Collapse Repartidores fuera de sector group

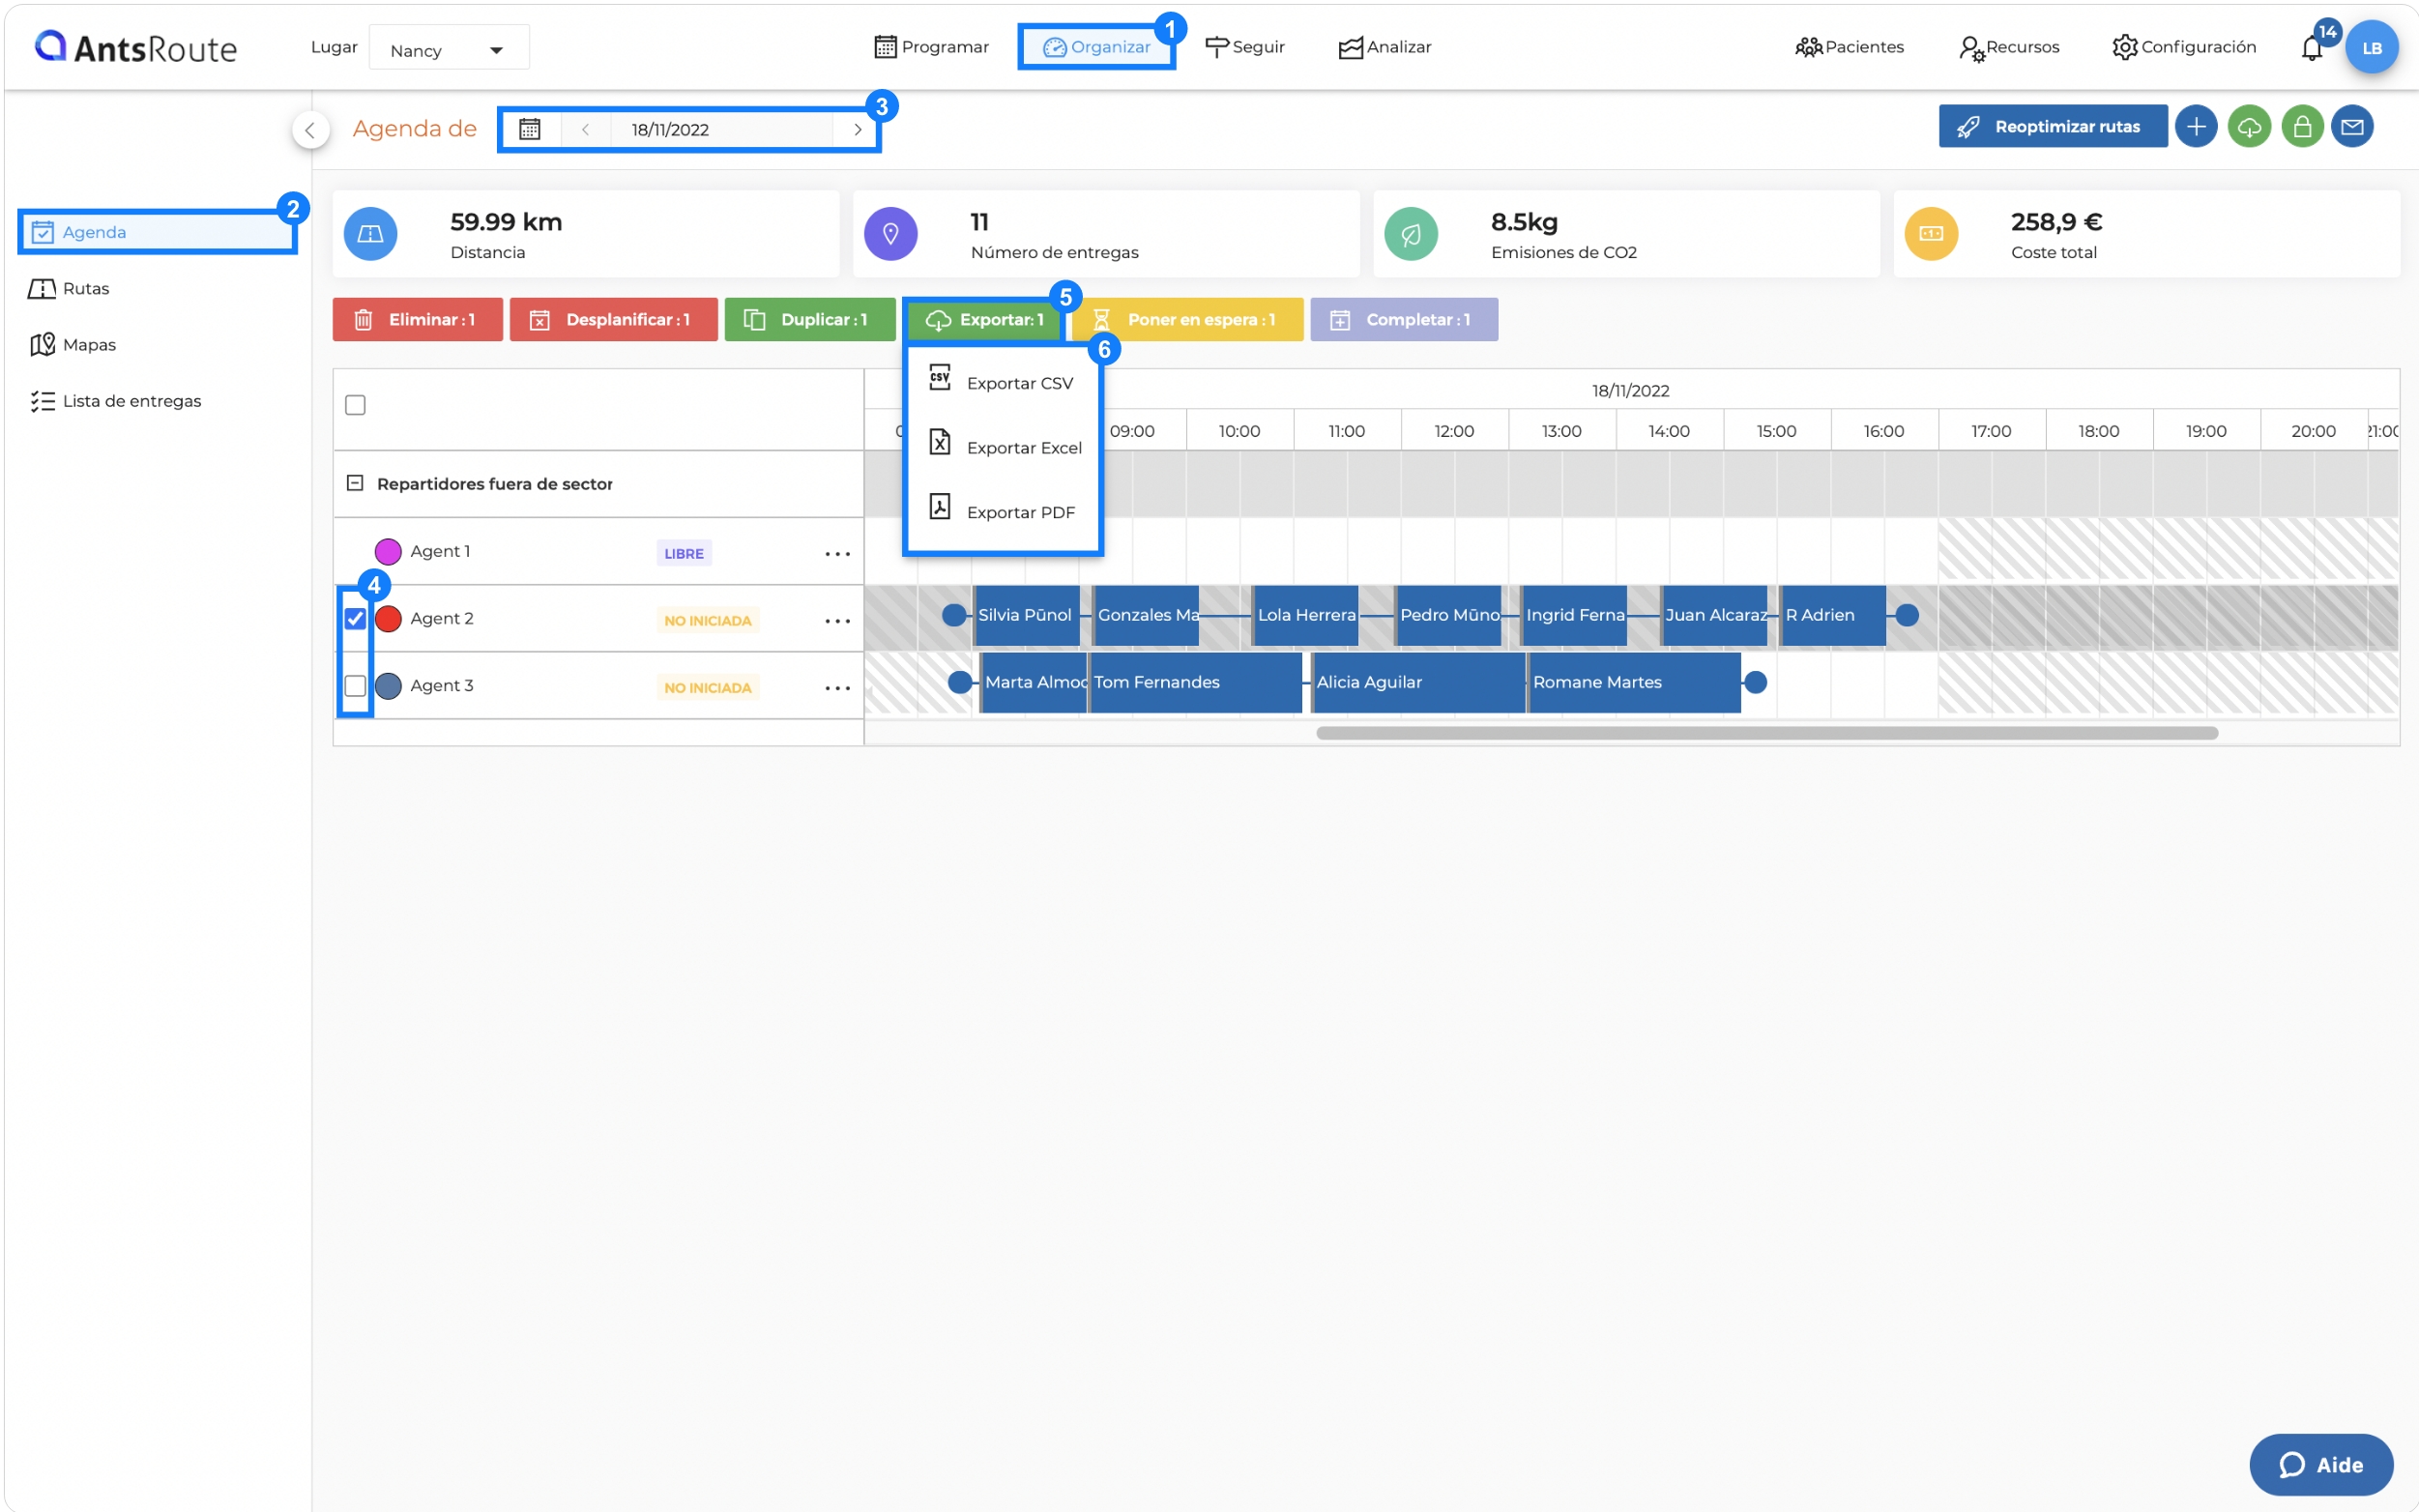coord(354,483)
